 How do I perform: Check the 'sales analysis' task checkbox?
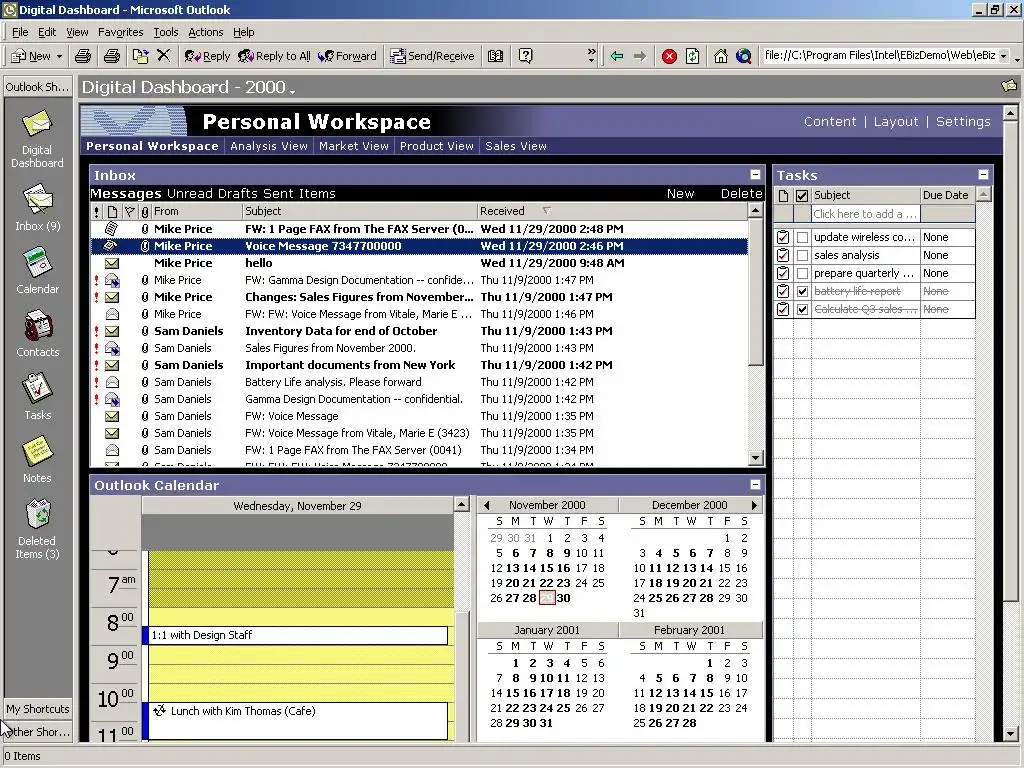pos(802,255)
